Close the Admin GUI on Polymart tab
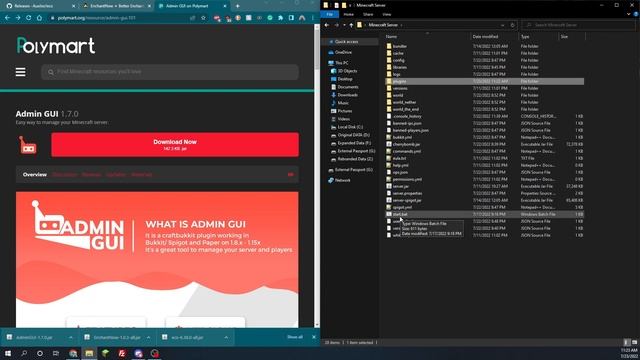Viewport: 640px width, 360px height. [225, 6]
